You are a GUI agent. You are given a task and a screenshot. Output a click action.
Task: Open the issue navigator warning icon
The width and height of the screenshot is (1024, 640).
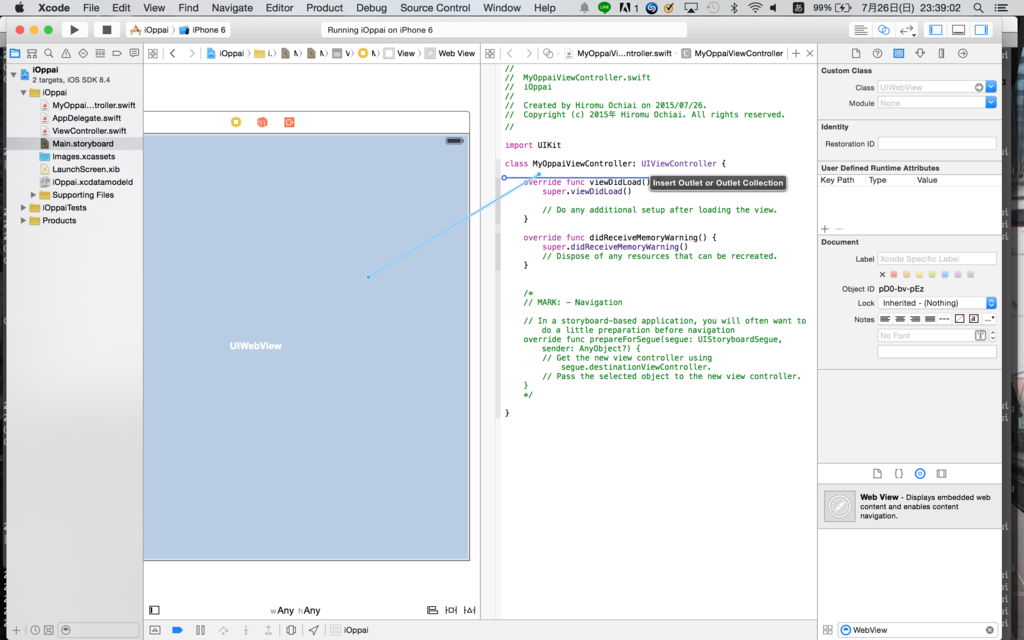click(66, 54)
